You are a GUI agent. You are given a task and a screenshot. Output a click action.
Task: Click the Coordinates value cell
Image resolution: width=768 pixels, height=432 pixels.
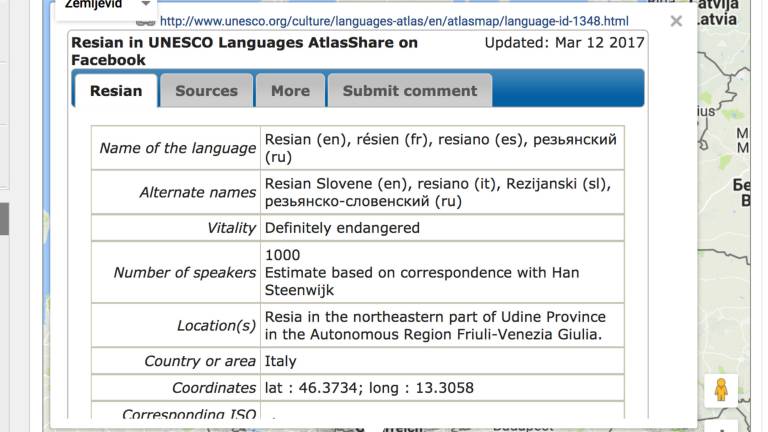[369, 388]
